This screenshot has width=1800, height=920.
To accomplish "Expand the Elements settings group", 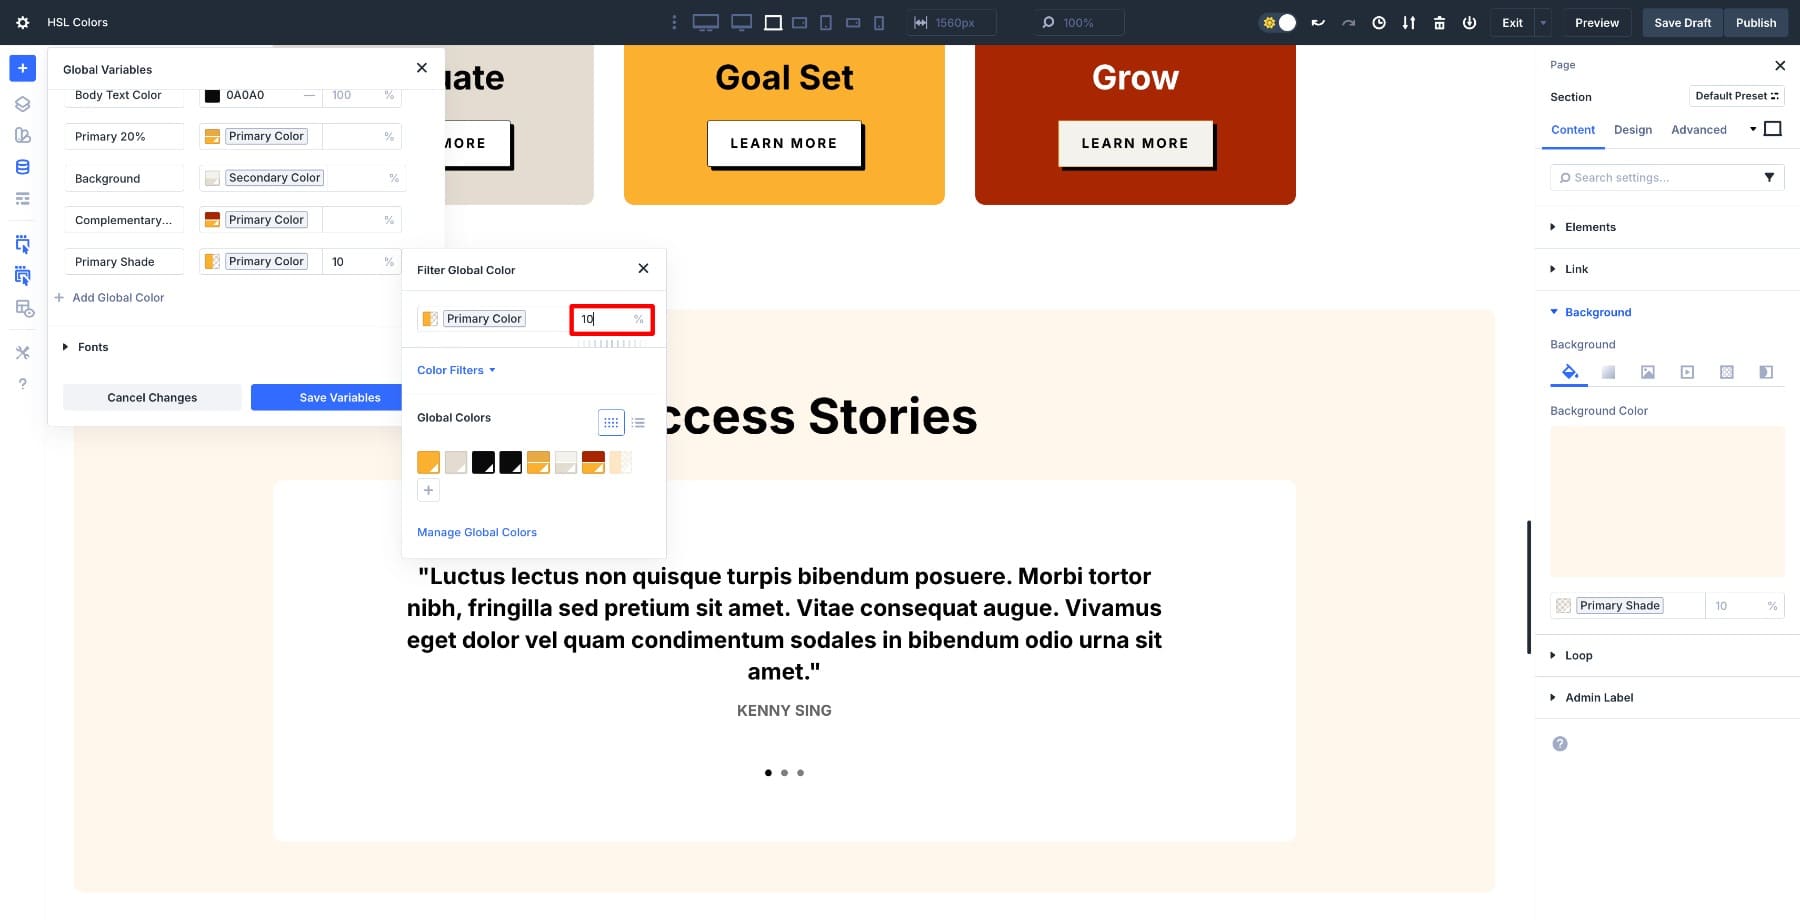I will click(x=1589, y=227).
